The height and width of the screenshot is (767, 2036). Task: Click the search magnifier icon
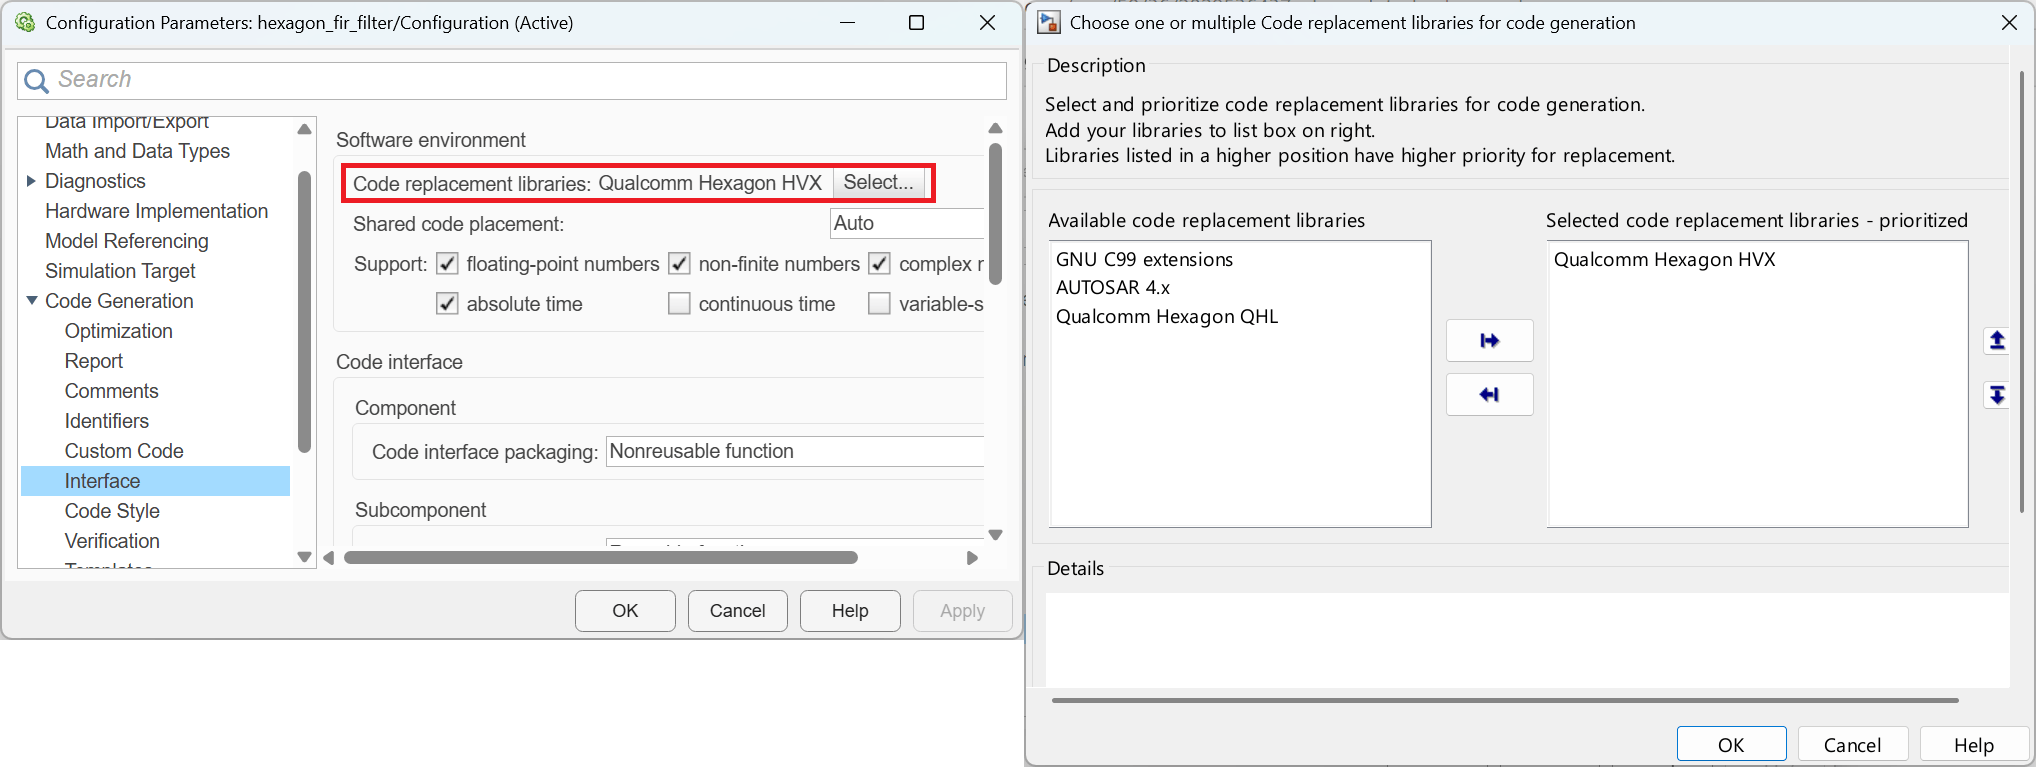click(36, 81)
